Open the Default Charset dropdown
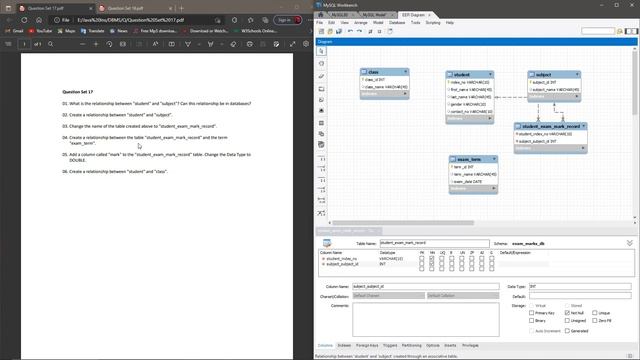Screen dimensions: 640x360 tap(388, 296)
